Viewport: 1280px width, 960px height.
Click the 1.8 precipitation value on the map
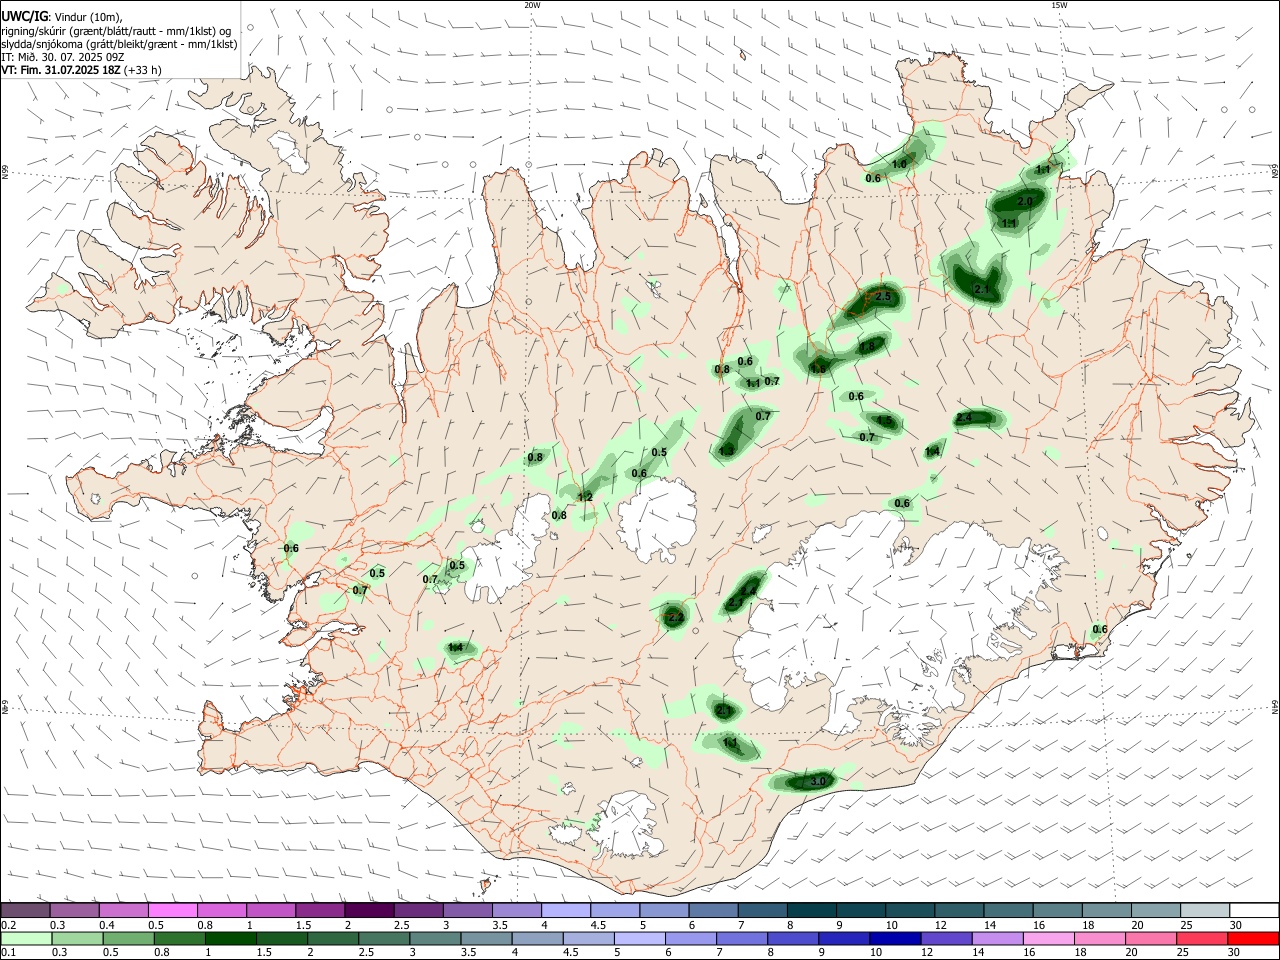click(x=868, y=346)
